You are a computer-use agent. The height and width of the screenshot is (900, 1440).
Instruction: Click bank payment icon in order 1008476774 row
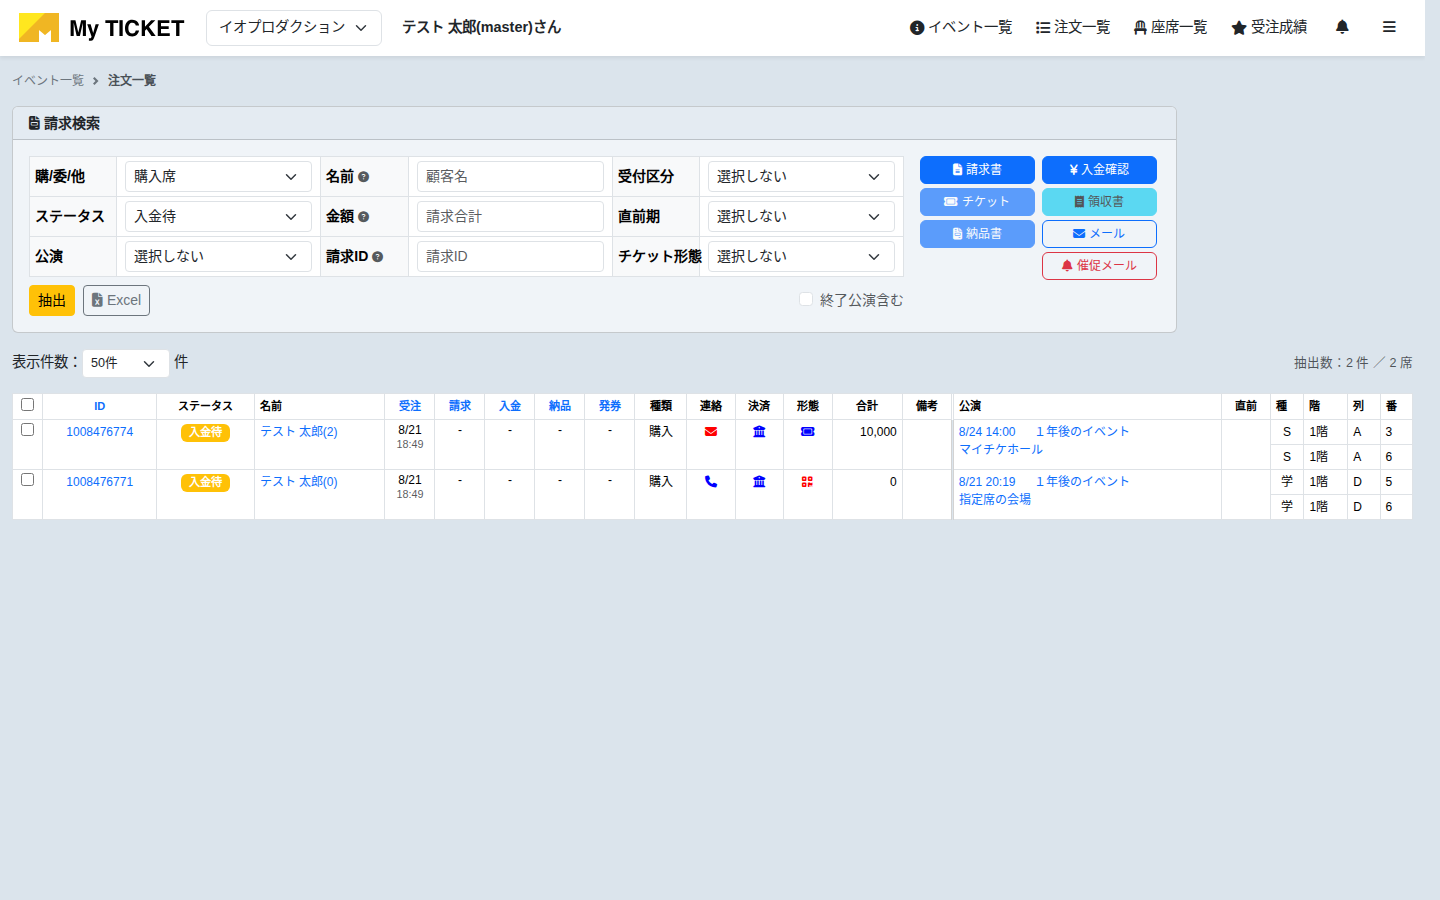tap(759, 432)
